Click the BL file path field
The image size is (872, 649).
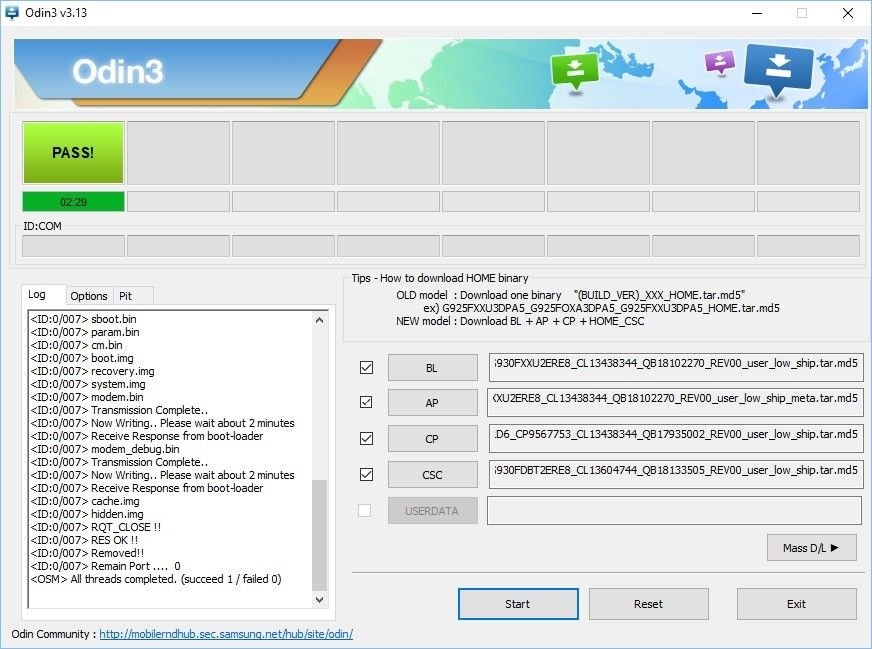(x=676, y=367)
